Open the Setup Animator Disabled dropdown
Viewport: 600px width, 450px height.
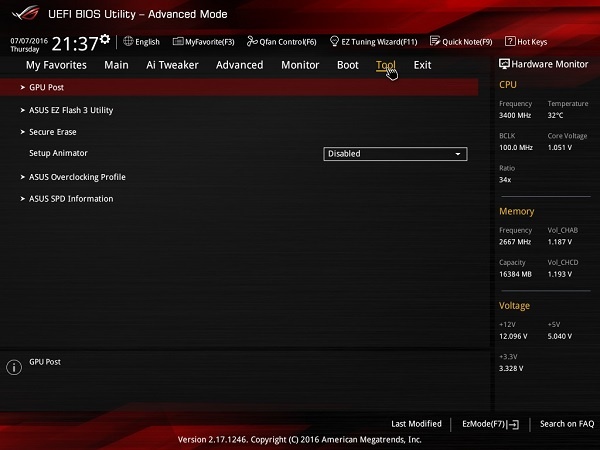395,154
